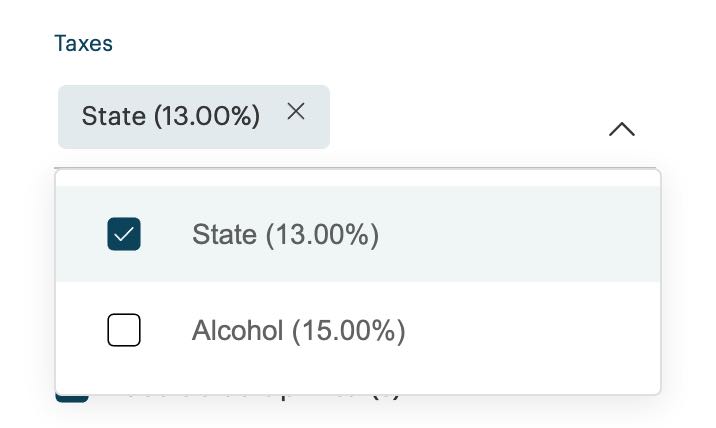716x428 pixels.
Task: Click the X icon on the State tag
Action: click(x=296, y=112)
